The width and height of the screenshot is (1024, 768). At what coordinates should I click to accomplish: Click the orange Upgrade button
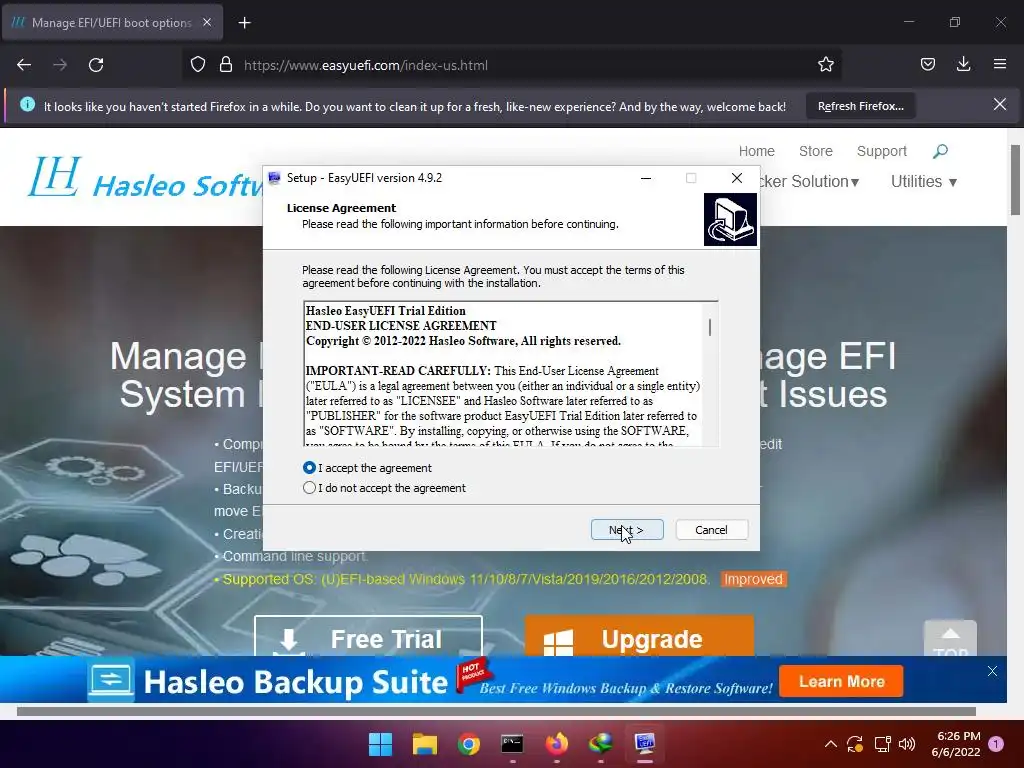(x=639, y=636)
